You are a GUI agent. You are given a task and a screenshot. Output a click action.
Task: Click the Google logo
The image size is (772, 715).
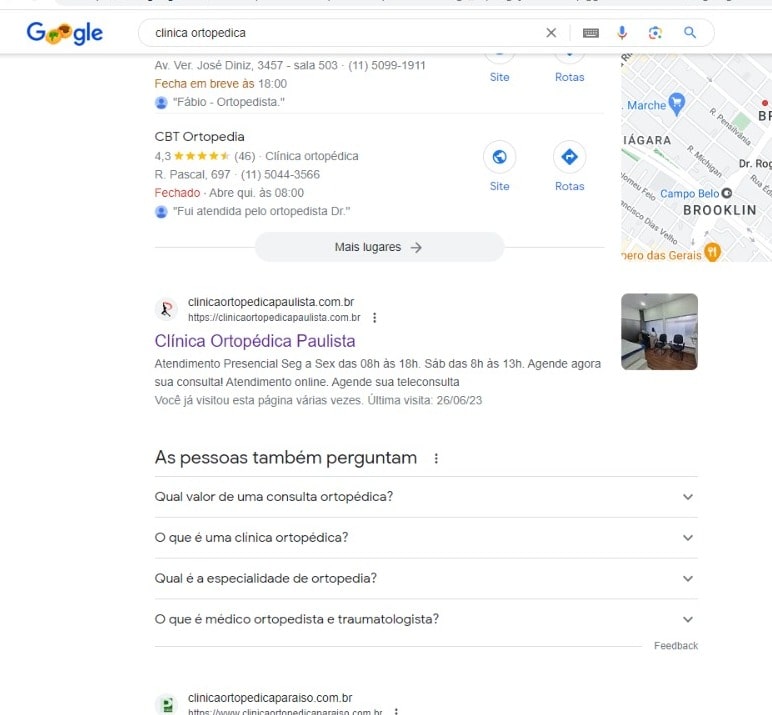[x=64, y=34]
